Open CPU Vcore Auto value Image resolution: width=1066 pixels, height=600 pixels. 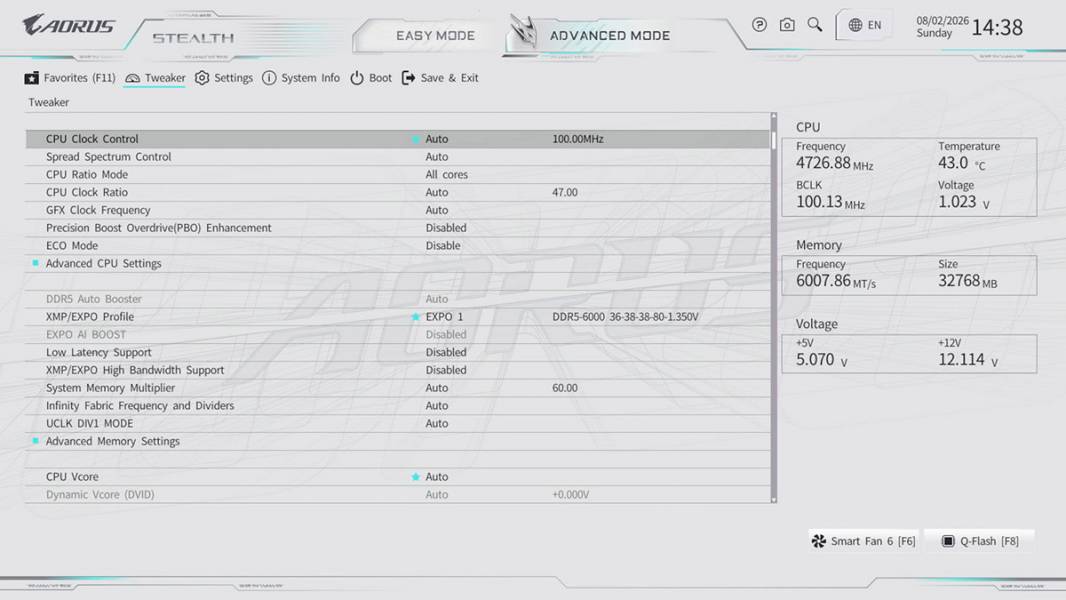pyautogui.click(x=436, y=477)
